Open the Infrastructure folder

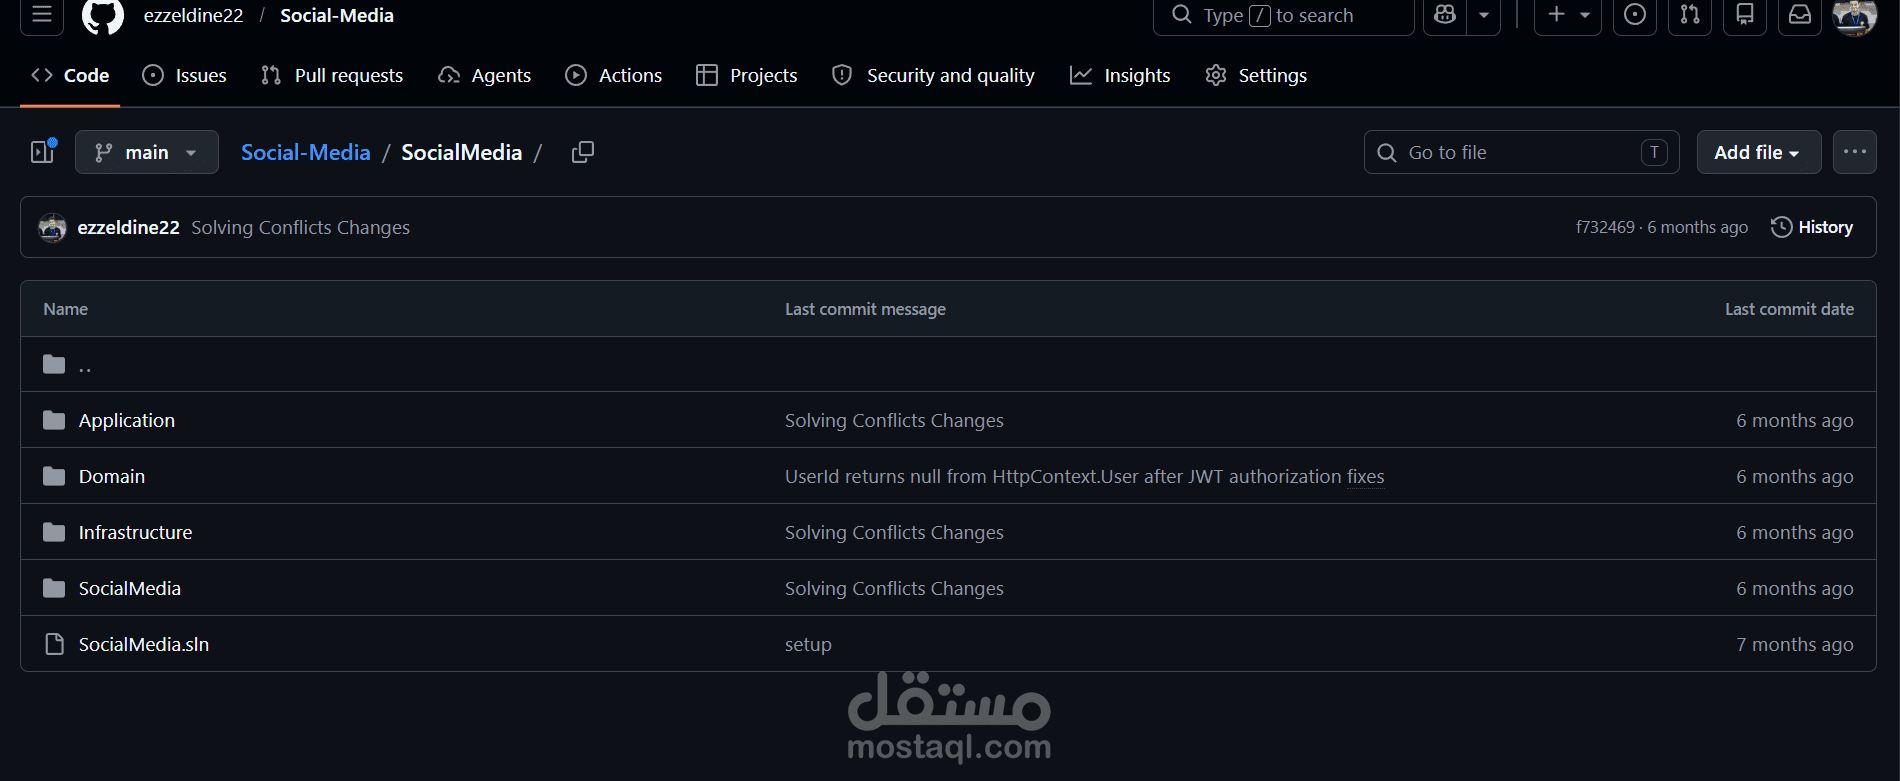(x=136, y=533)
